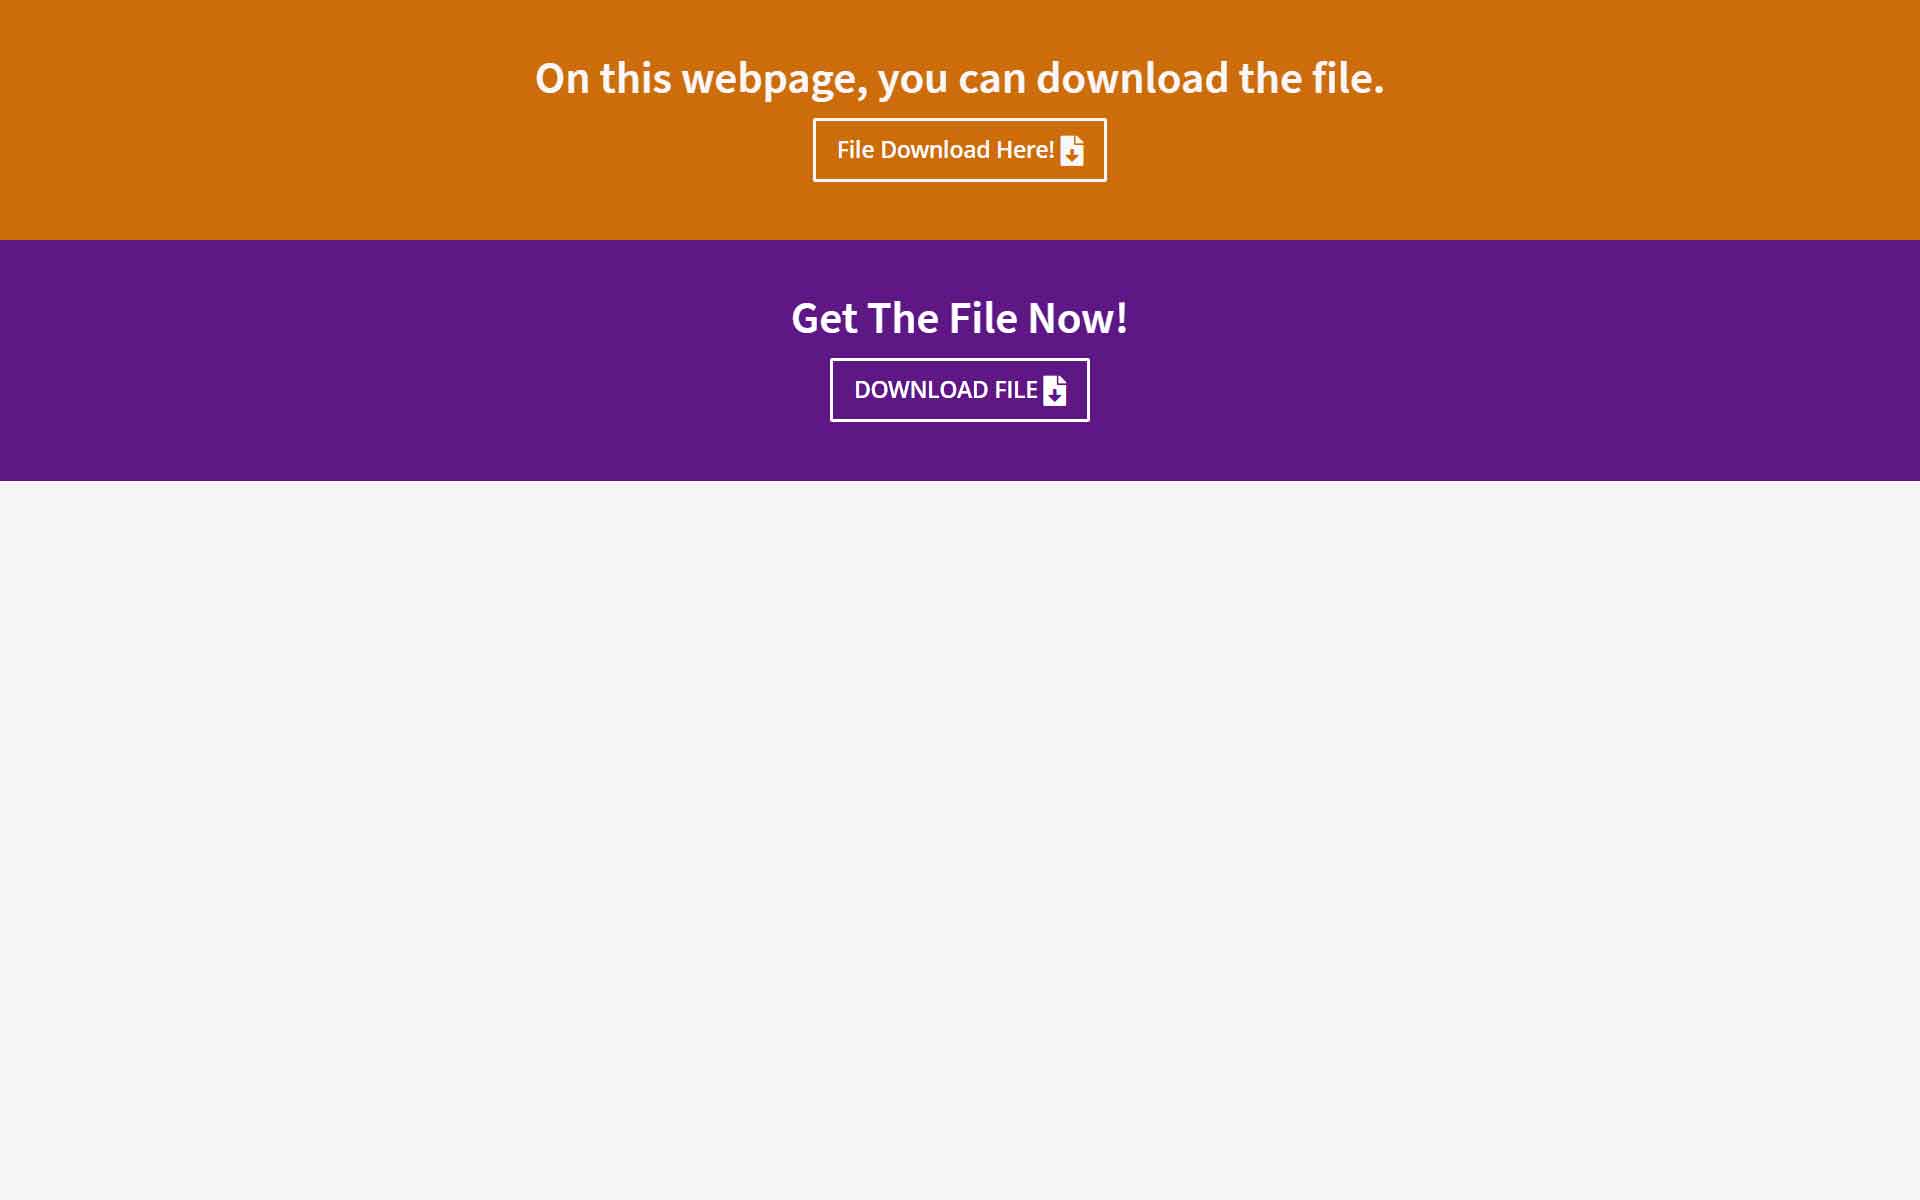Click the document arrow icon next to DOWNLOAD FILE
This screenshot has height=1200, width=1920.
pyautogui.click(x=1055, y=390)
